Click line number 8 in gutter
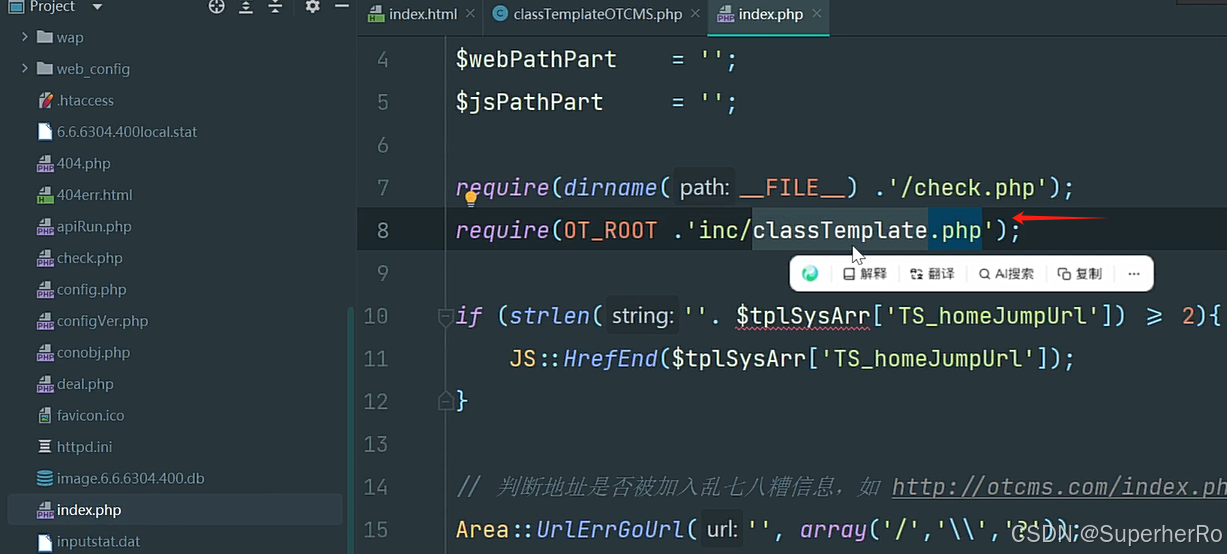 (383, 230)
